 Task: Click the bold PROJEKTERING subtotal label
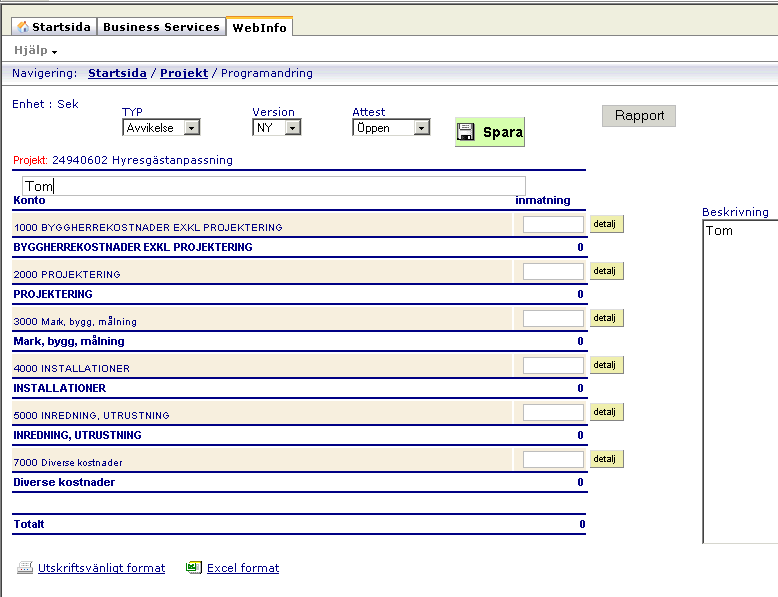tap(53, 294)
